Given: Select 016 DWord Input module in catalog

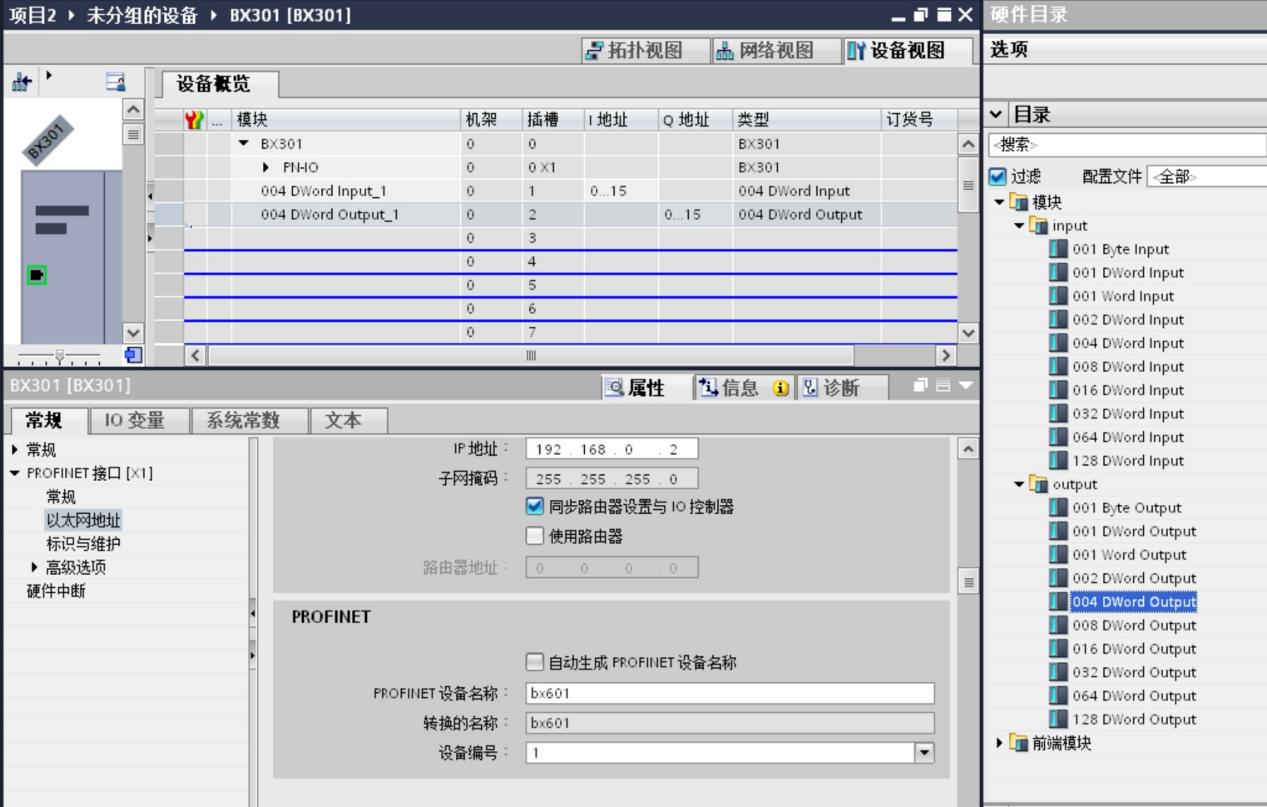Looking at the screenshot, I should [x=1127, y=390].
